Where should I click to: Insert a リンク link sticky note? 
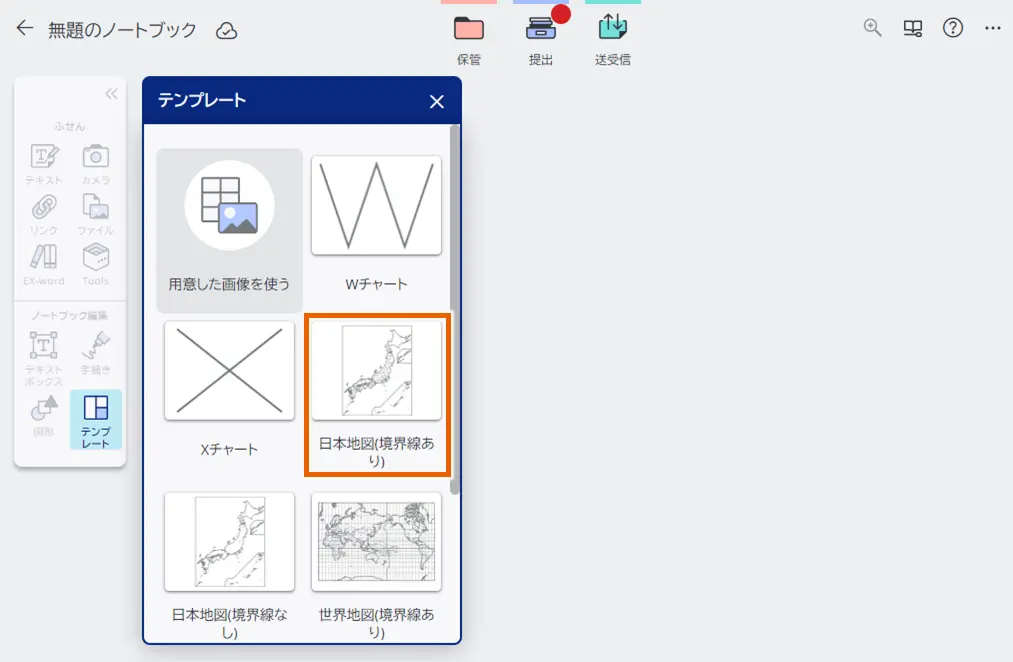pyautogui.click(x=44, y=212)
